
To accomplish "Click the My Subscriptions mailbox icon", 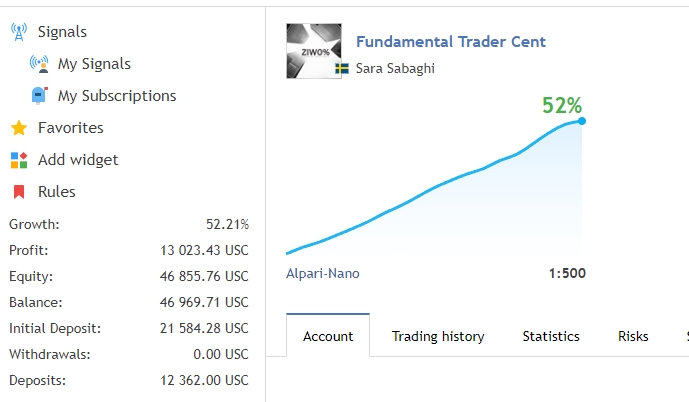I will [40, 96].
